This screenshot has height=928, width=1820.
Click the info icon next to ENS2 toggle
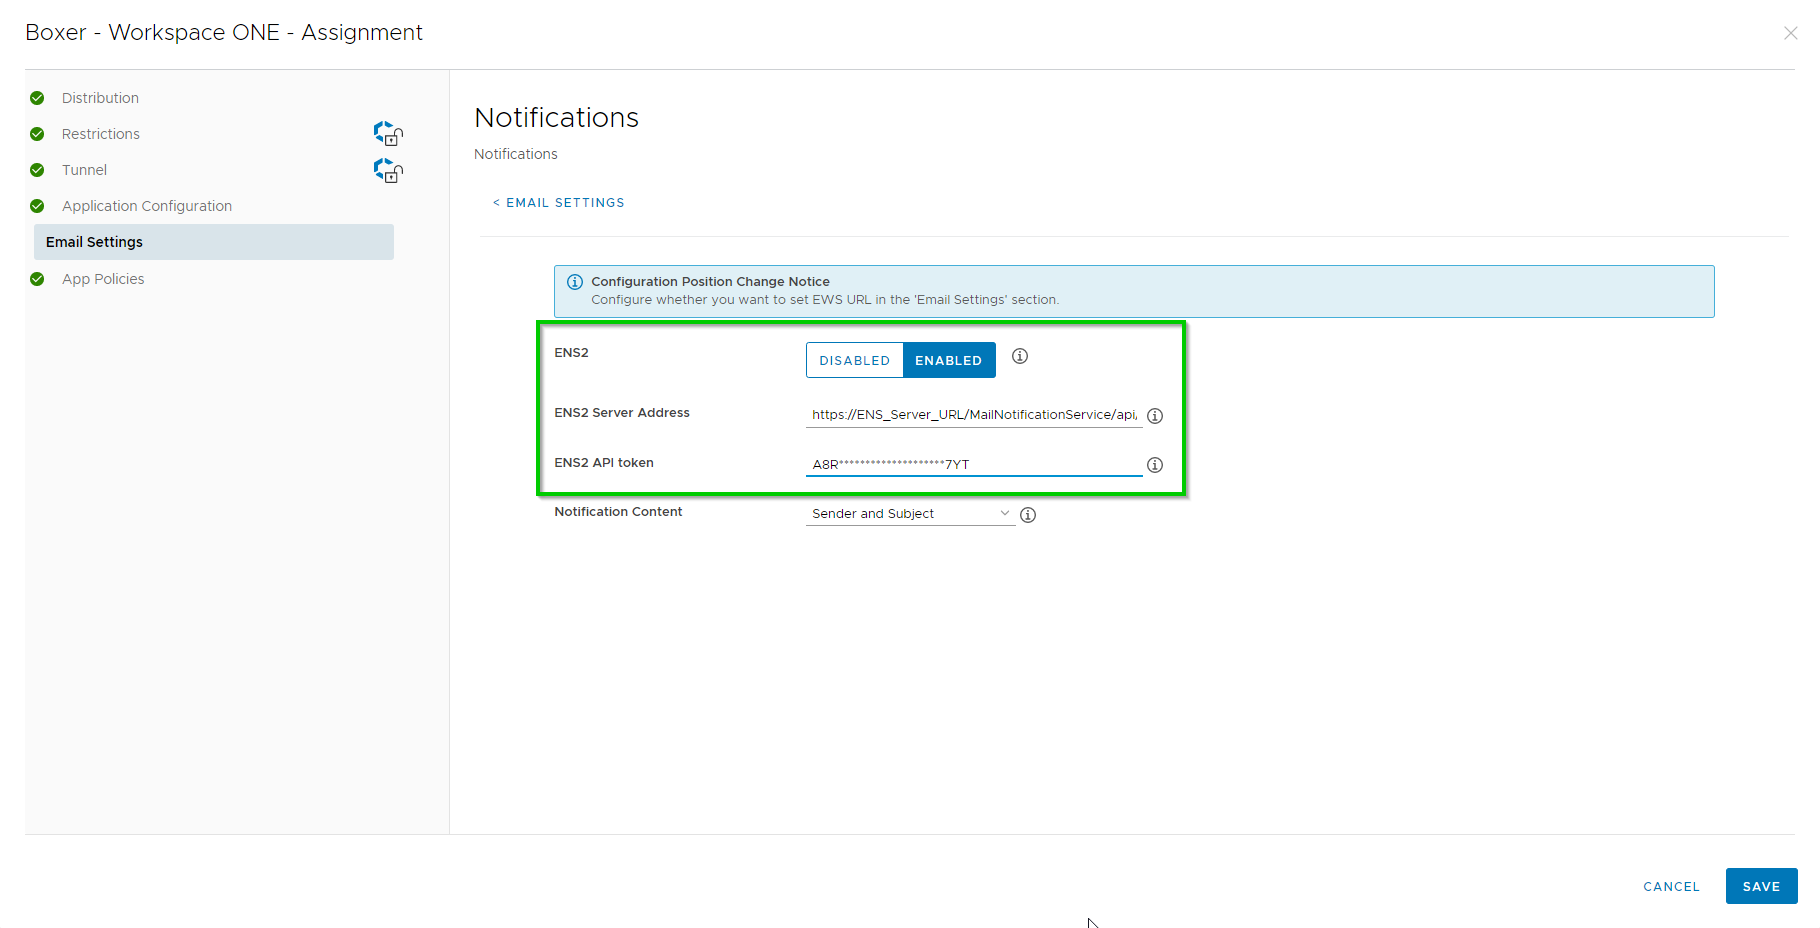(x=1019, y=356)
